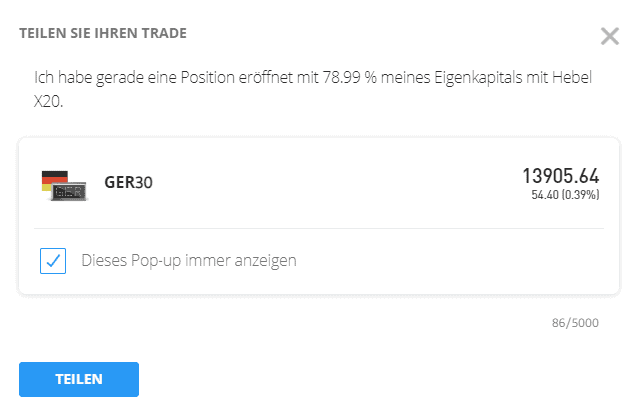Click the word 'Ich' starting the message

pos(43,78)
